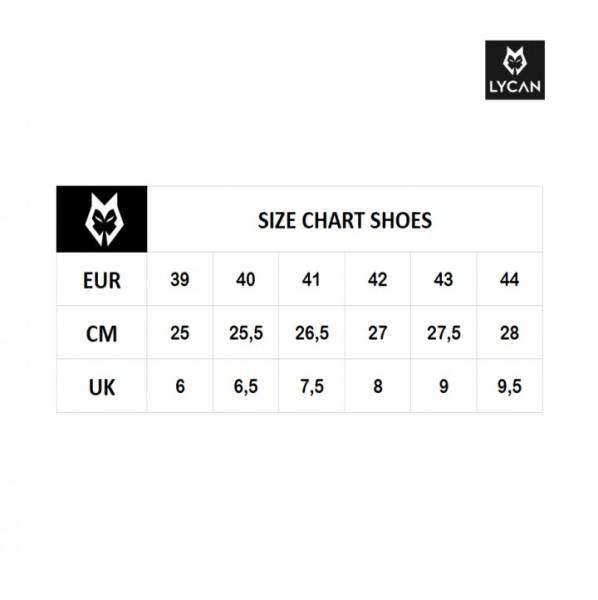Click UK size 8 cell

(378, 386)
